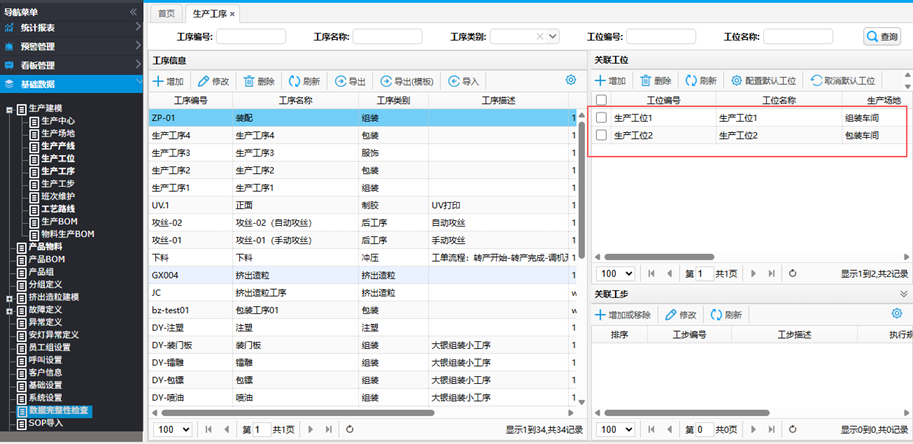The height and width of the screenshot is (444, 913).
Task: Click the 导出 export button
Action: pyautogui.click(x=351, y=81)
